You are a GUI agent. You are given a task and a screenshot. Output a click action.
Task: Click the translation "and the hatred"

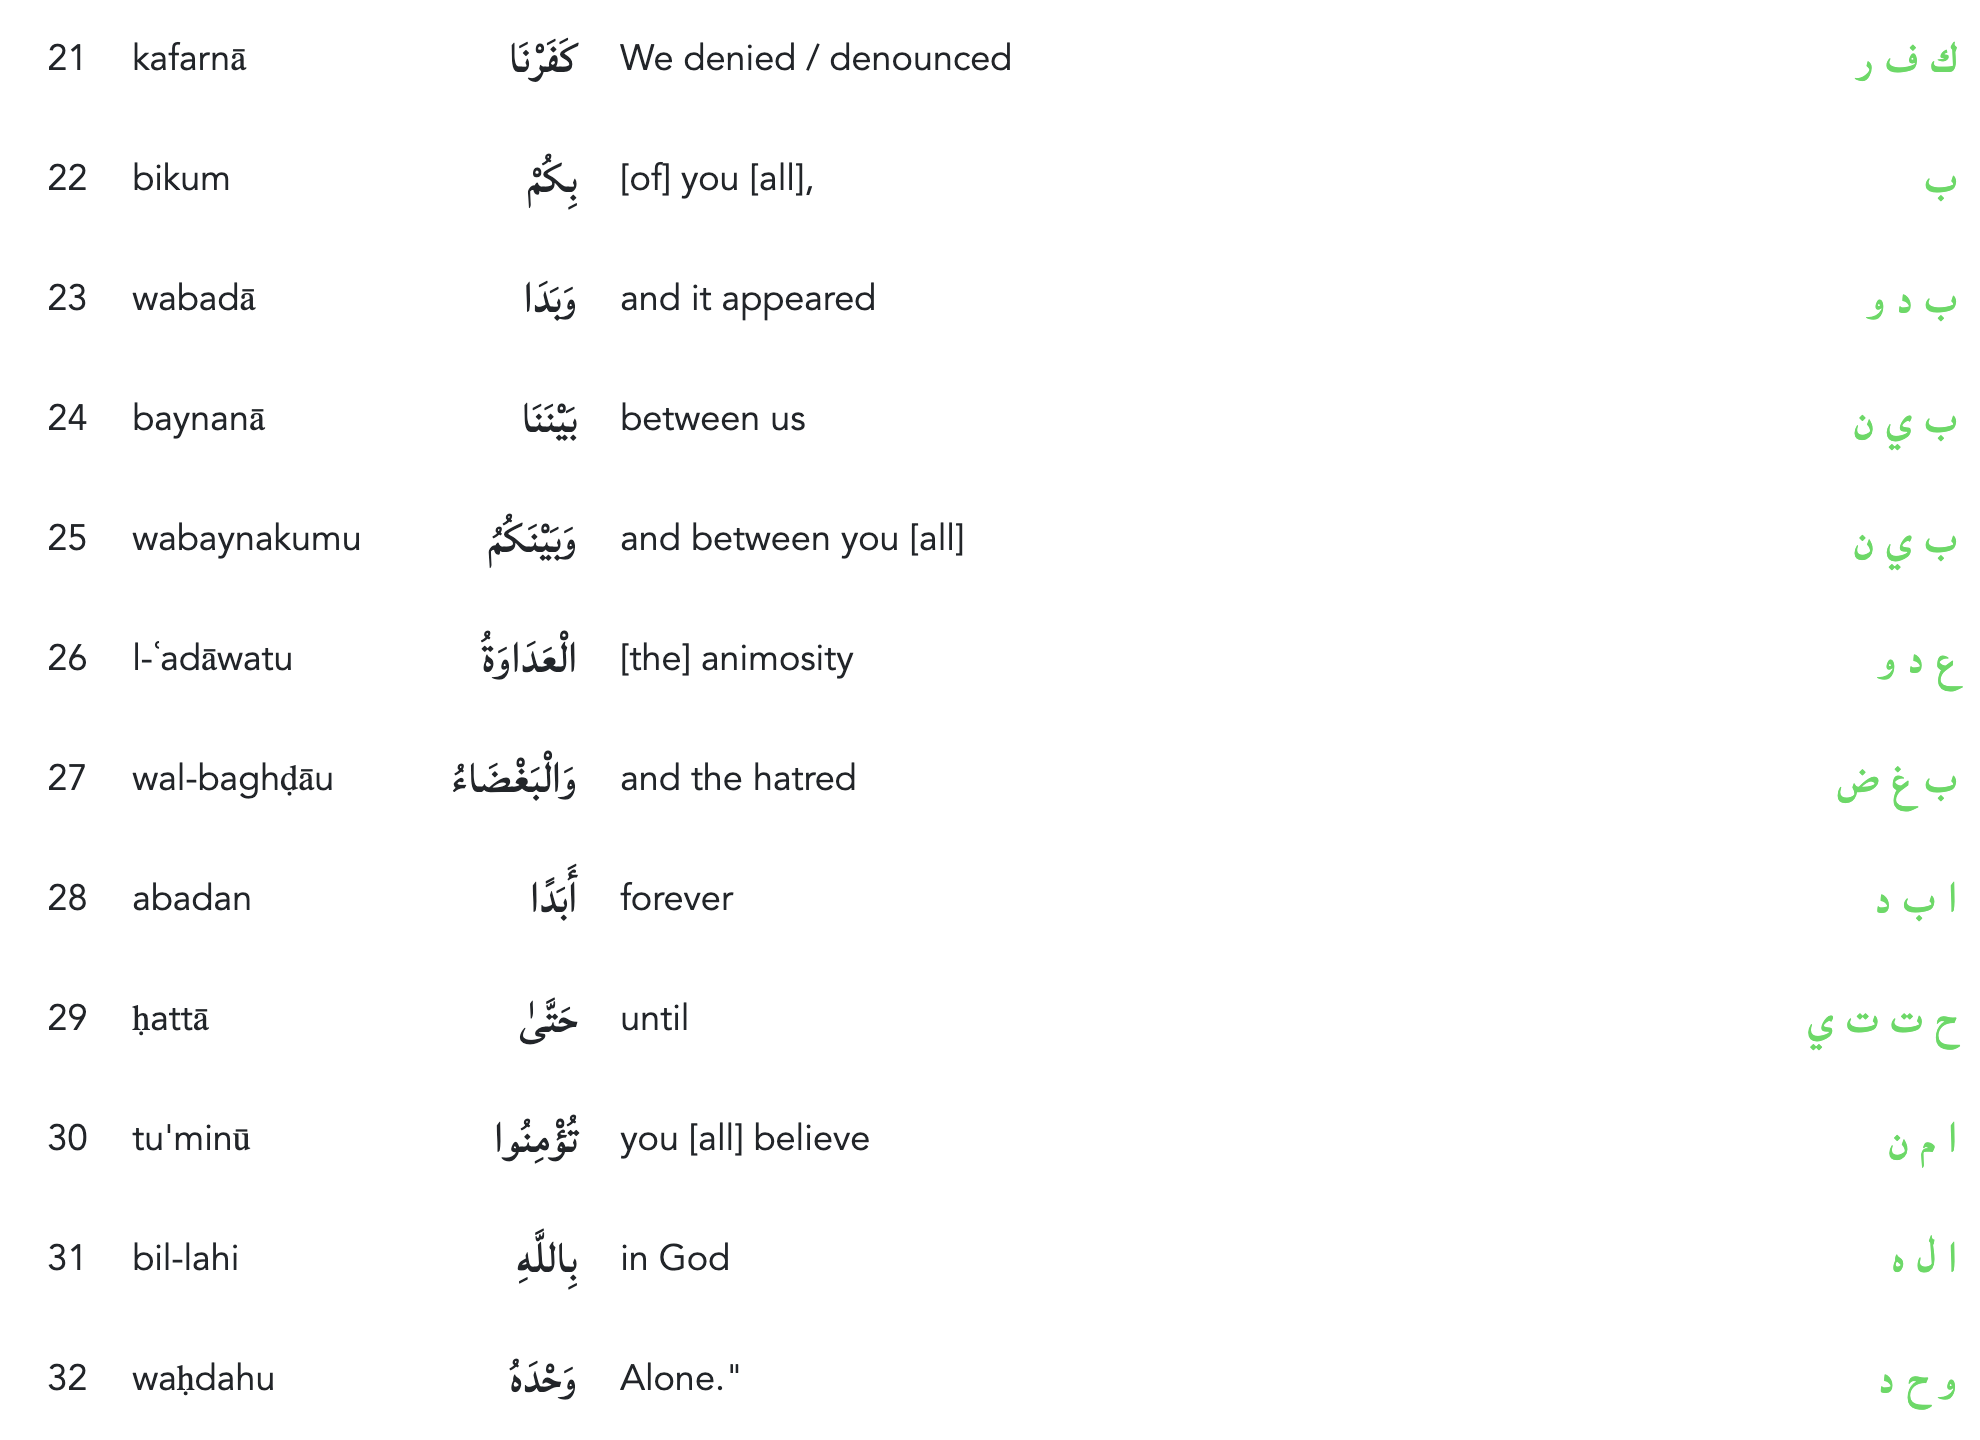[738, 779]
